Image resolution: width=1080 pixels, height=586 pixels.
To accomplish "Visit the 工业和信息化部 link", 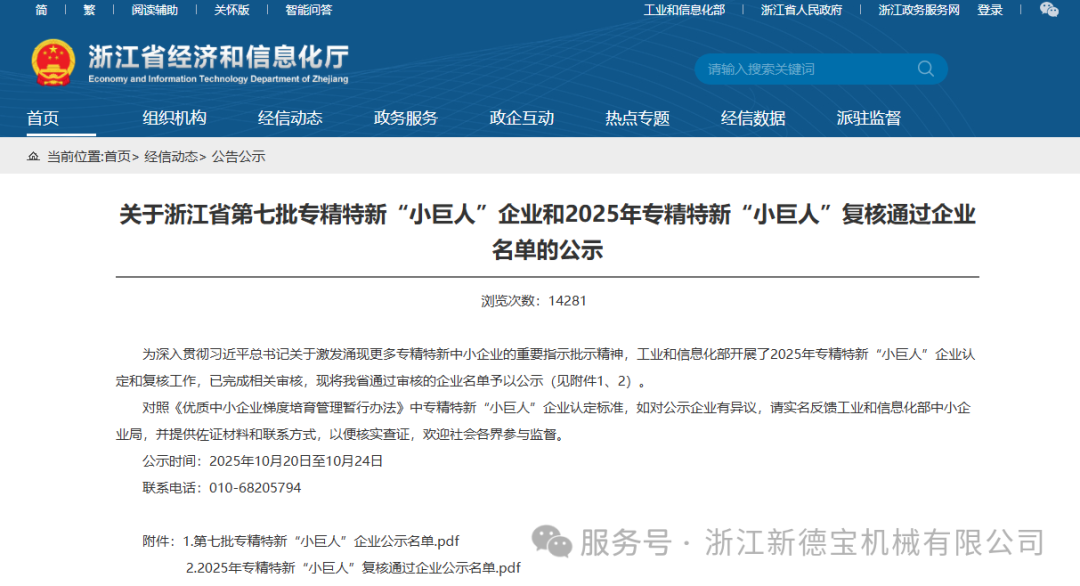I will point(684,10).
